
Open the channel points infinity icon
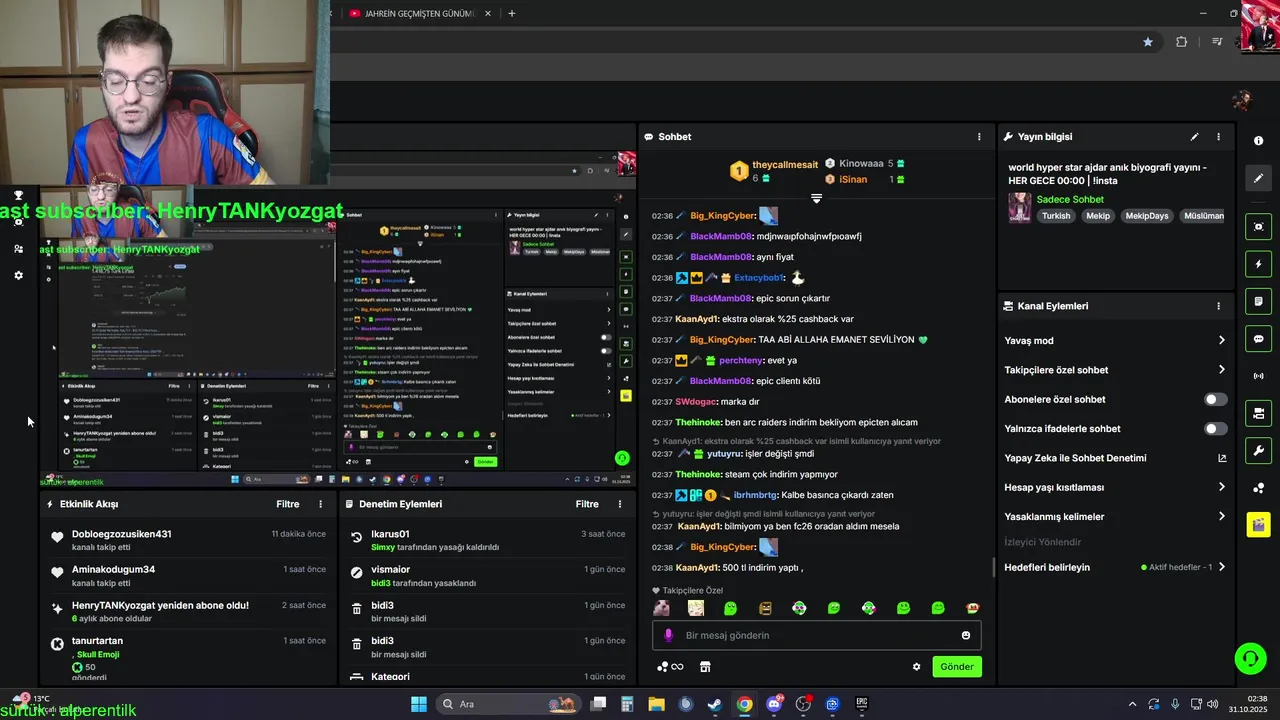click(670, 667)
